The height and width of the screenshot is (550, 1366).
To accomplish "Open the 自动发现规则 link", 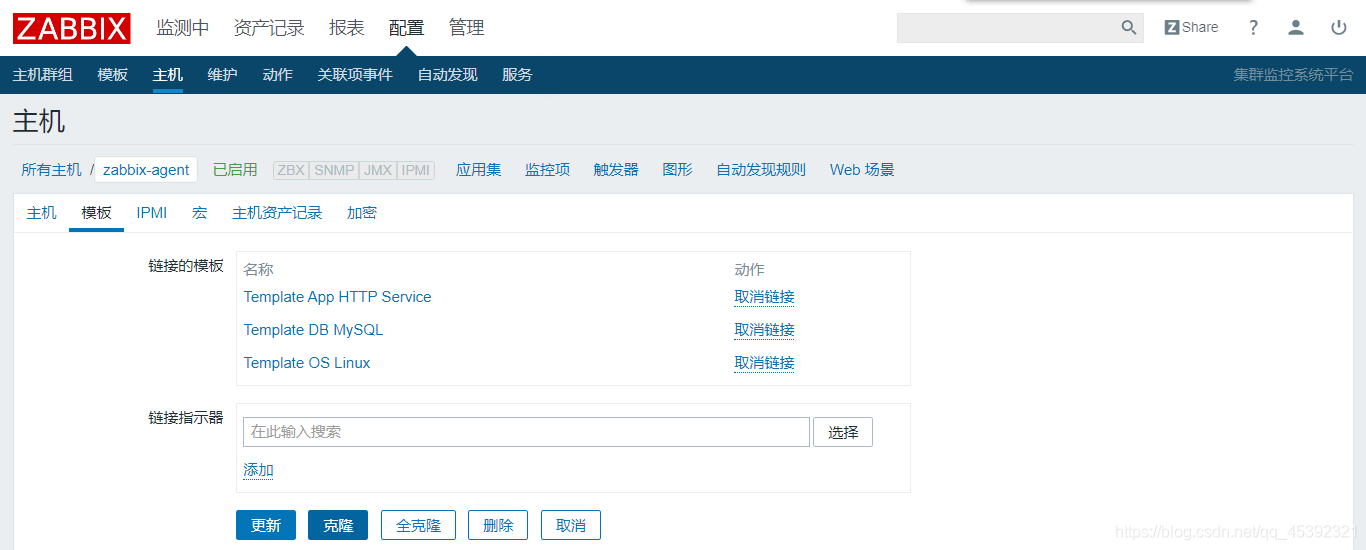I will [x=761, y=170].
